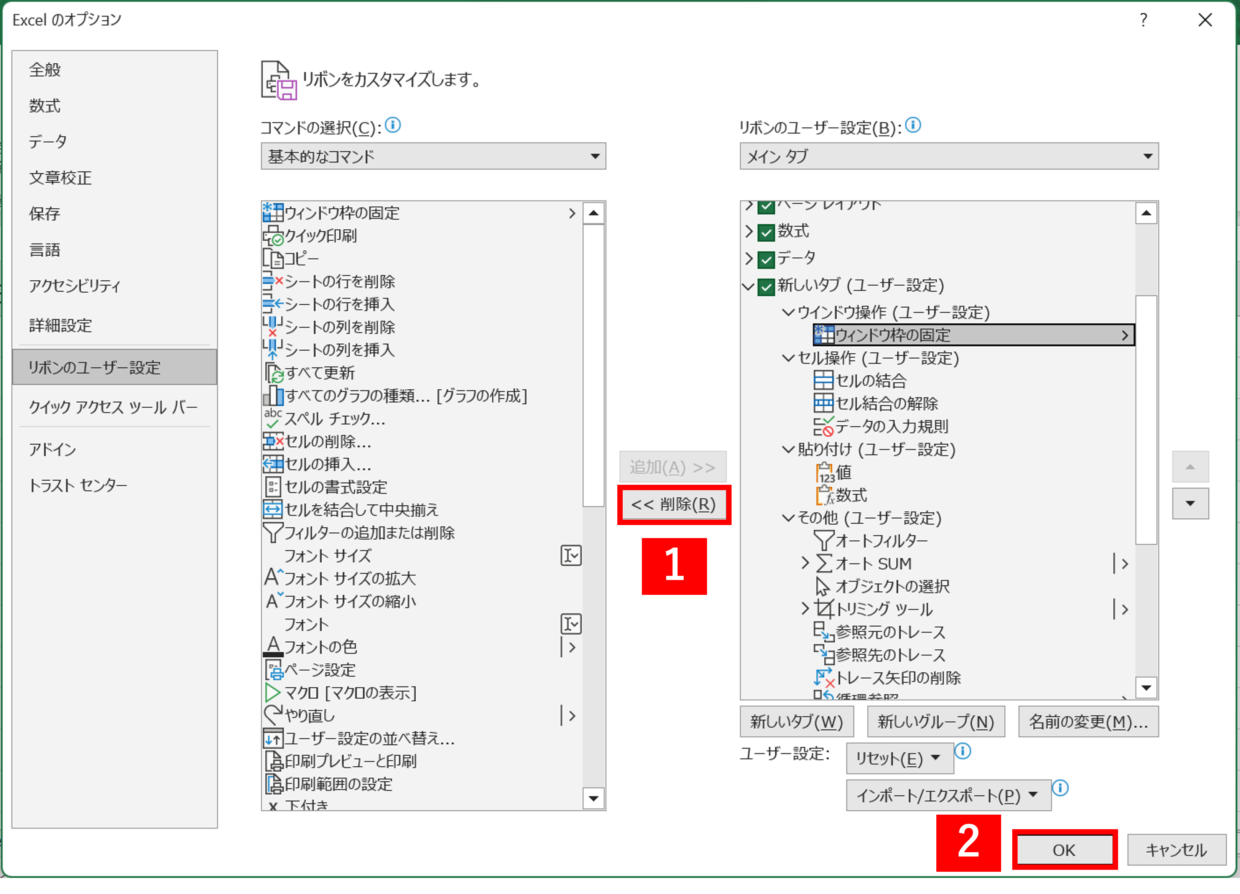Select クイック印刷 icon in the command list

pyautogui.click(x=273, y=236)
